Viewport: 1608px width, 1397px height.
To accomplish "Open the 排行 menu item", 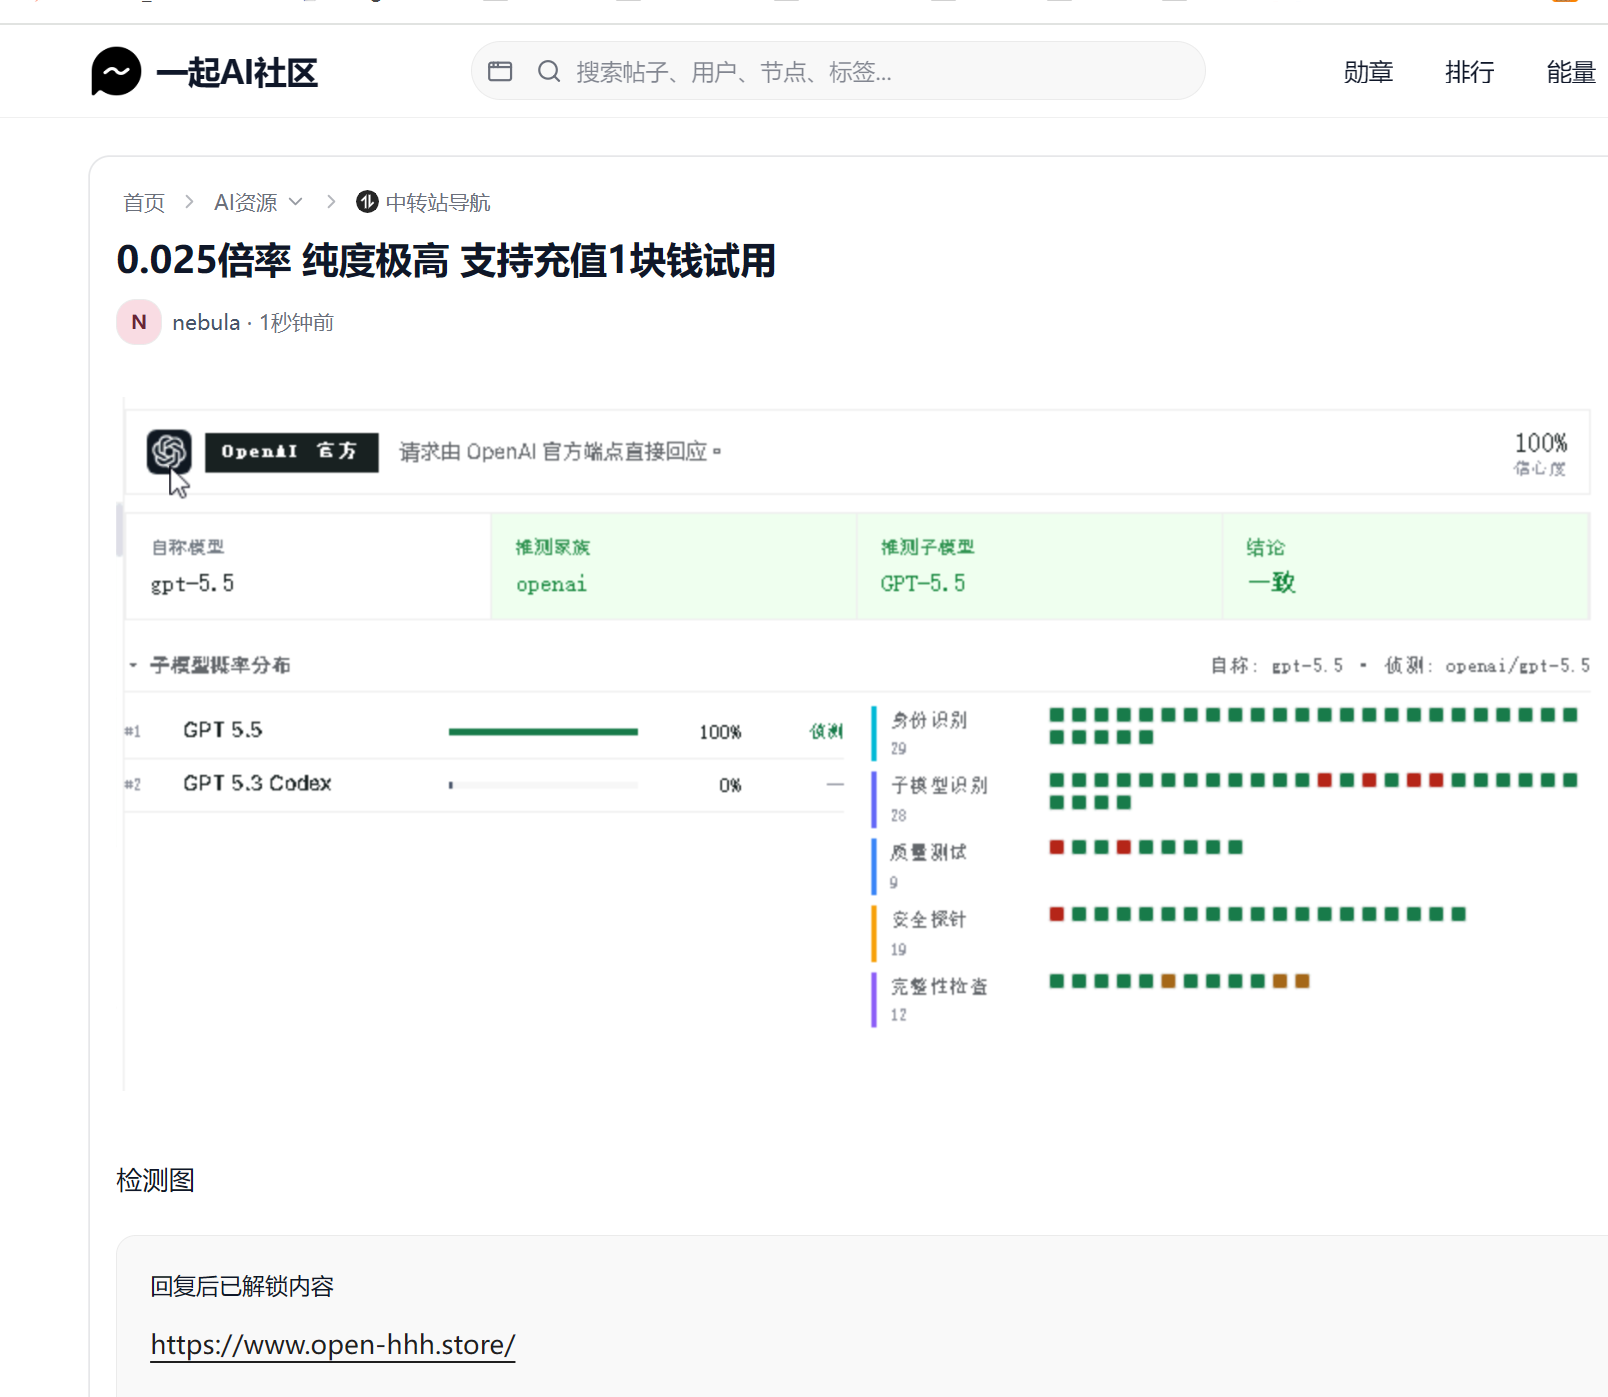I will 1470,72.
